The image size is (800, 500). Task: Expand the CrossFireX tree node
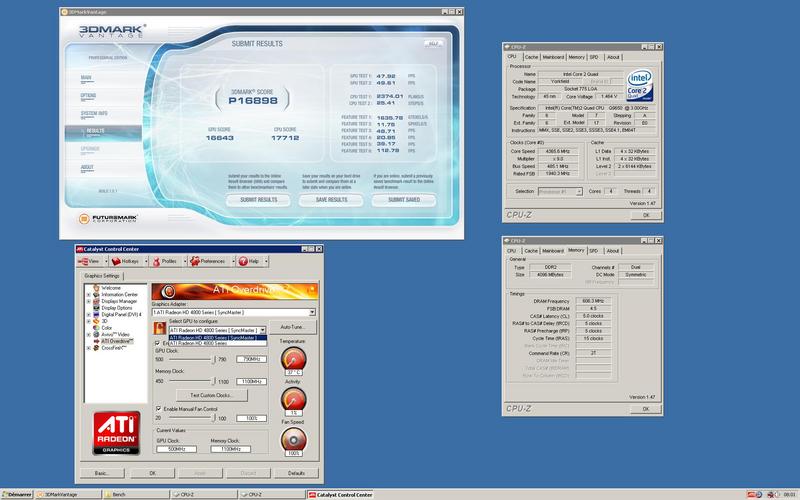(x=88, y=347)
